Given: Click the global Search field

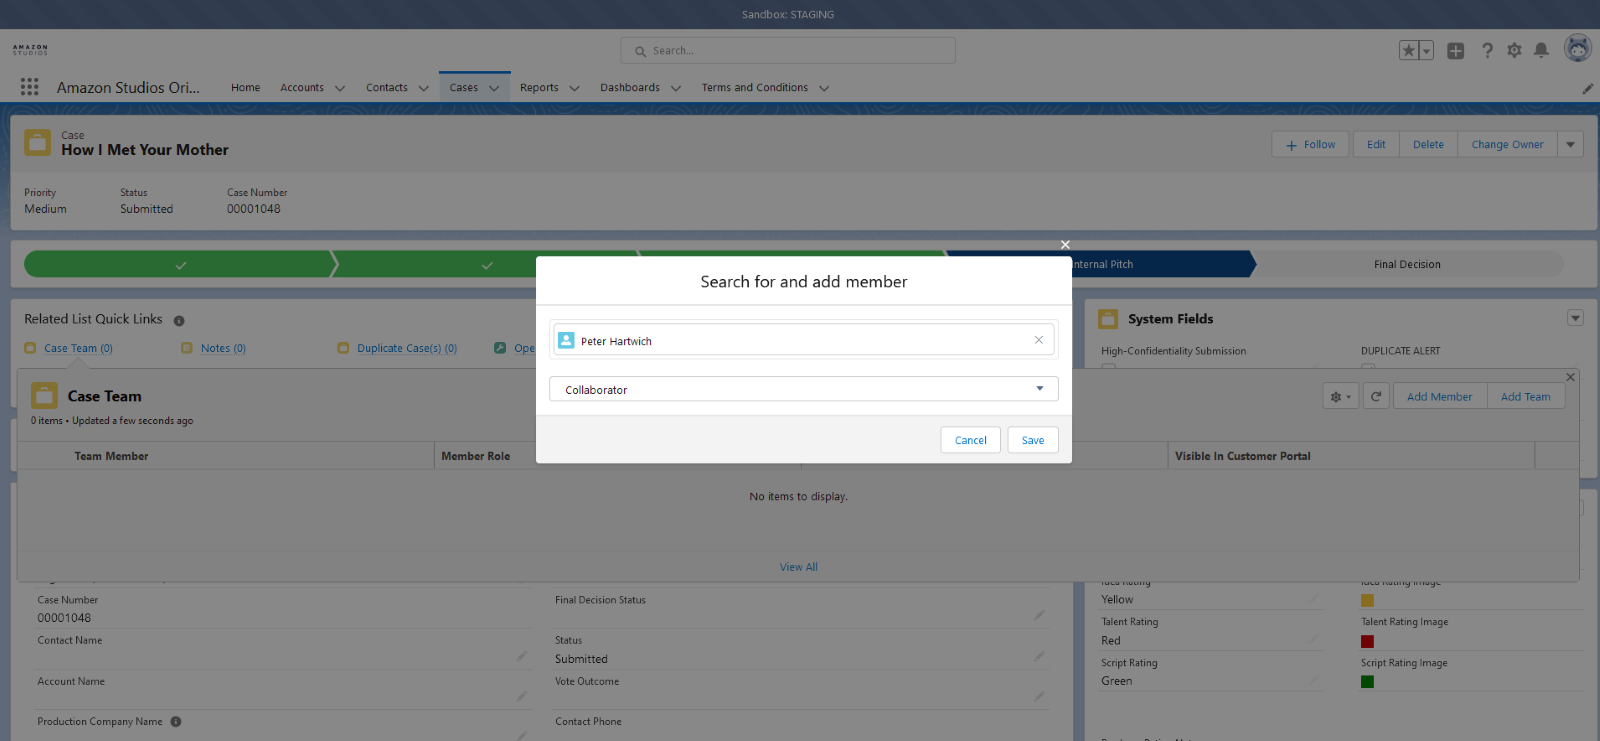Looking at the screenshot, I should (788, 50).
